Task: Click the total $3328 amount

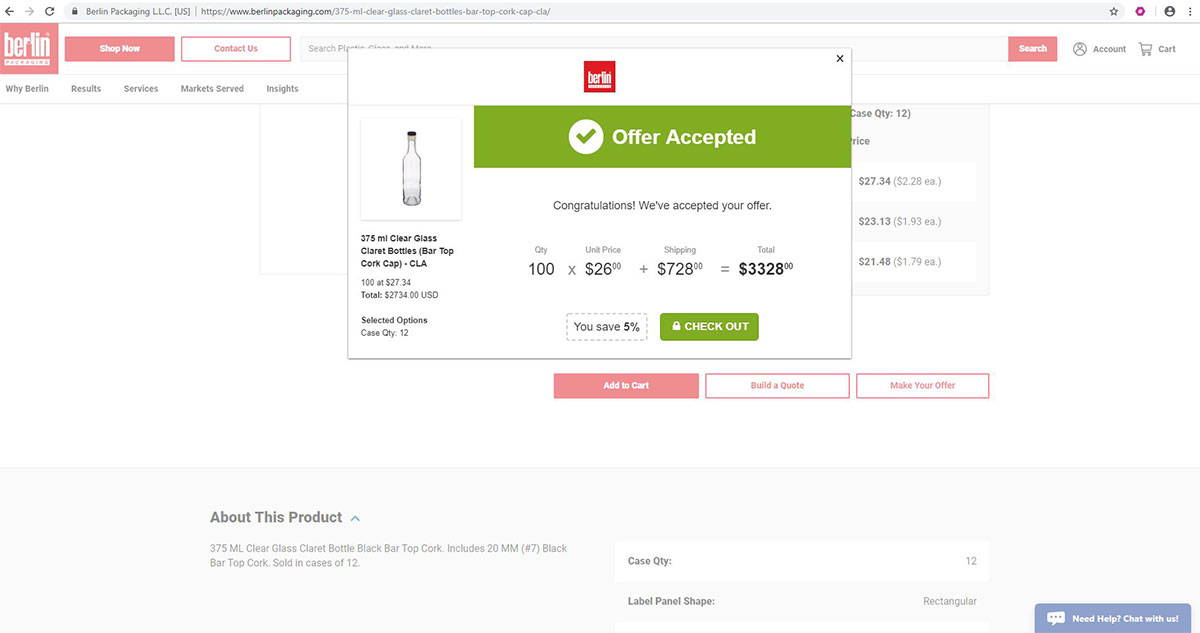Action: 766,268
